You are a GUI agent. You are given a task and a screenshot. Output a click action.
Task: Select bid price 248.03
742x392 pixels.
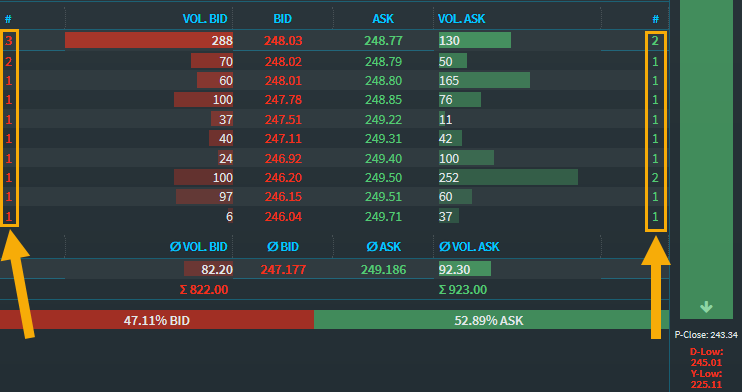click(283, 41)
